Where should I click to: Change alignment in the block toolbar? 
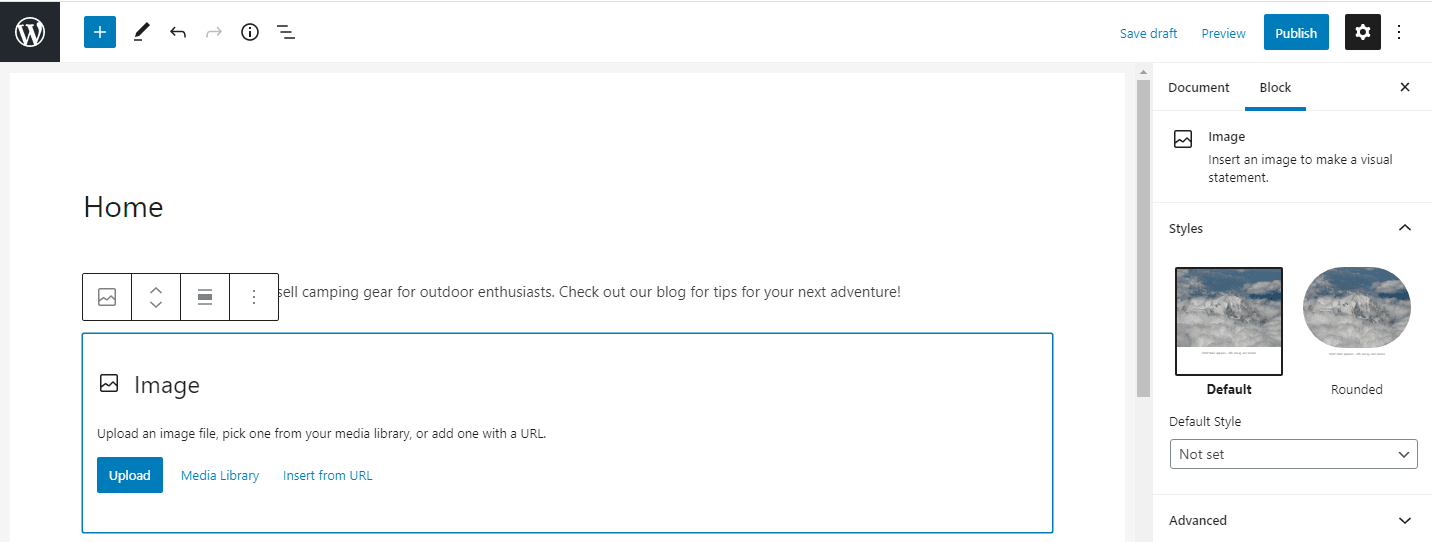205,297
